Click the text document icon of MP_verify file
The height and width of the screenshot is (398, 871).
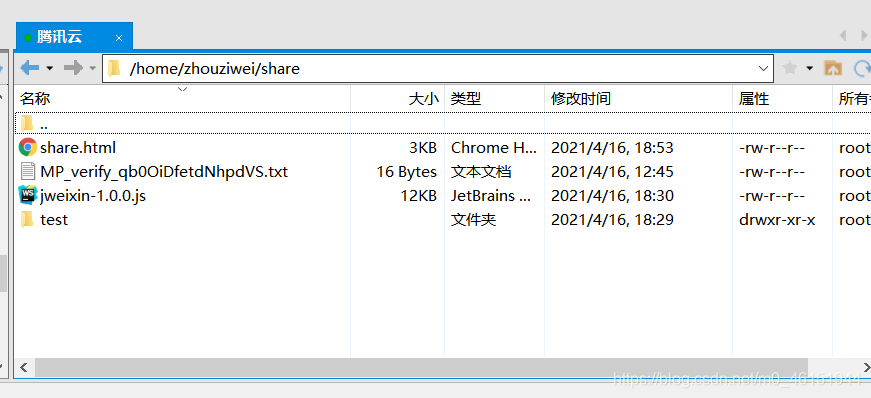click(27, 171)
